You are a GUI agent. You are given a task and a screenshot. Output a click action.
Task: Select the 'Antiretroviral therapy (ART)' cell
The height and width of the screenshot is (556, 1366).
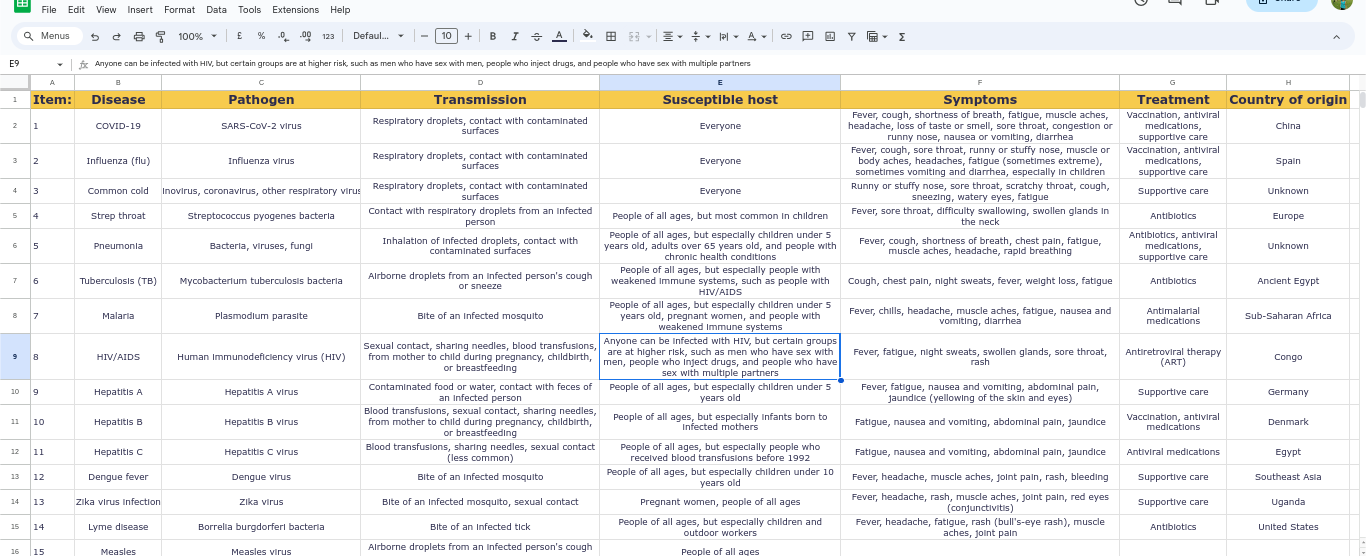1173,357
